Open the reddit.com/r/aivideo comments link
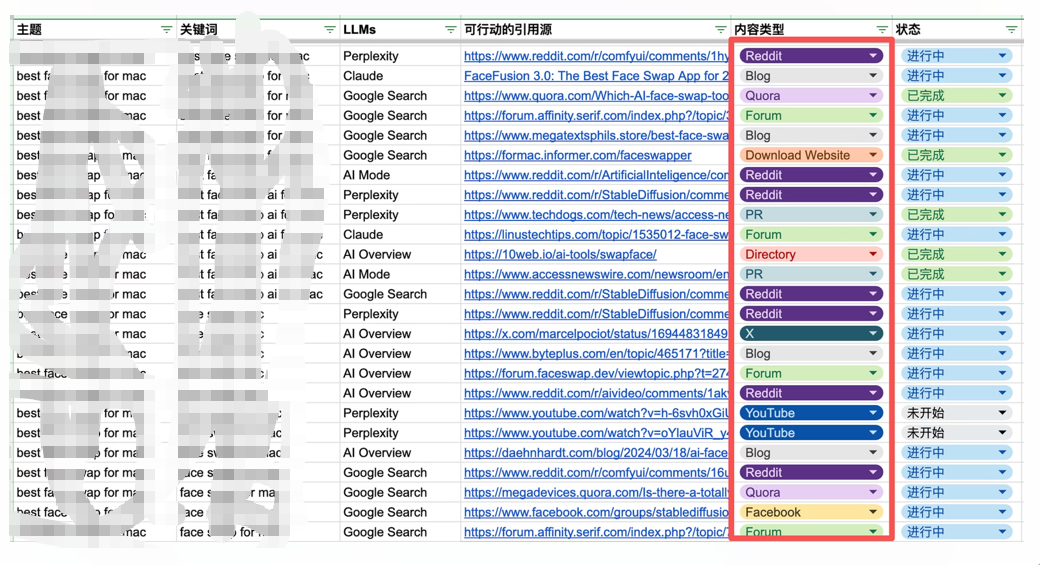 click(596, 393)
